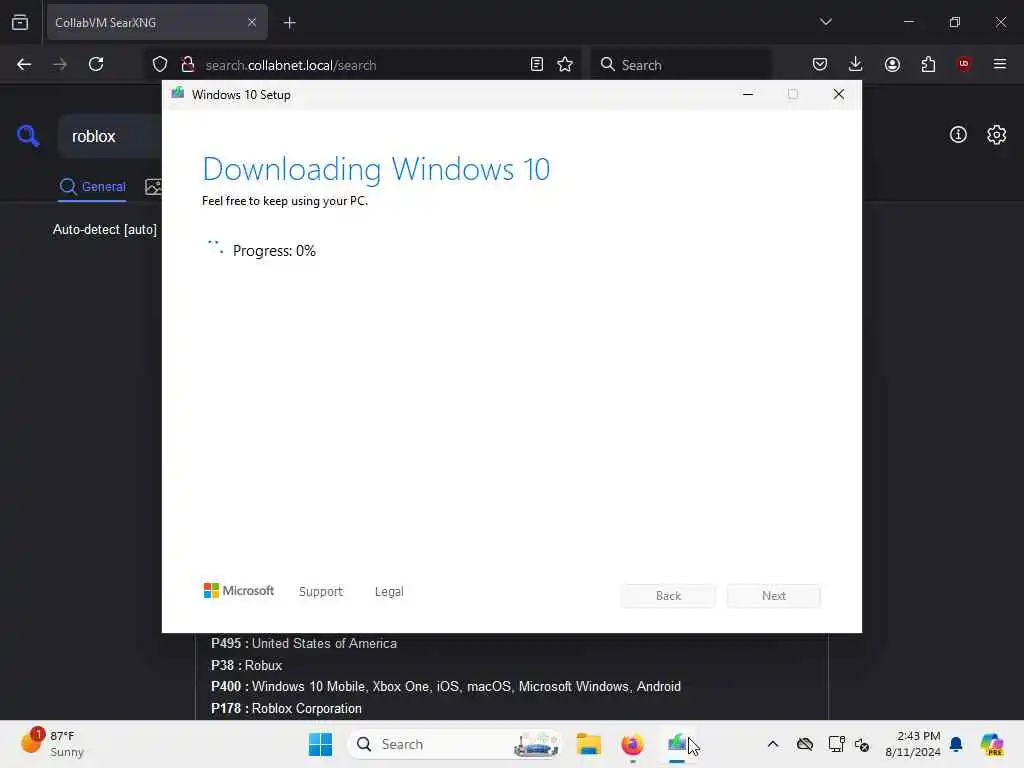Screen dimensions: 1024x768
Task: Open a new Firefox tab
Action: [290, 23]
